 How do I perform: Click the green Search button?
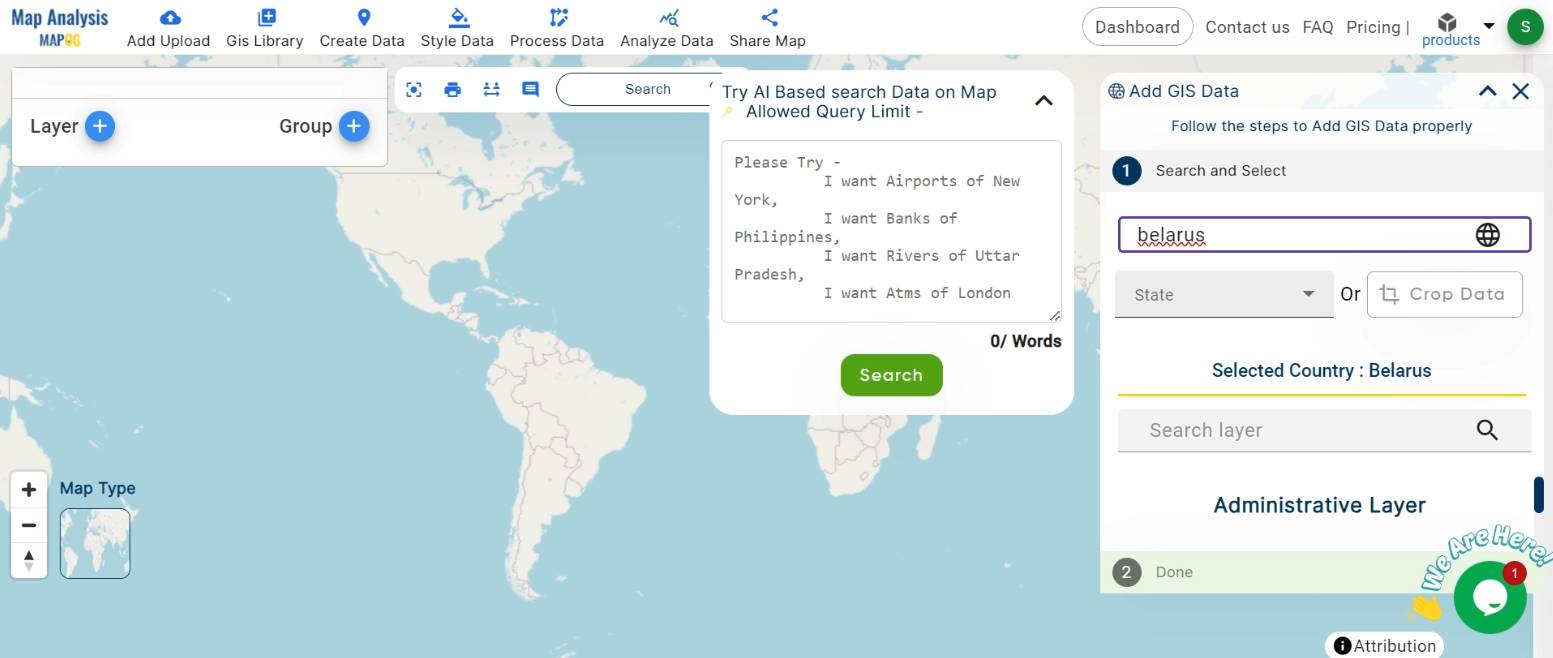(x=891, y=375)
